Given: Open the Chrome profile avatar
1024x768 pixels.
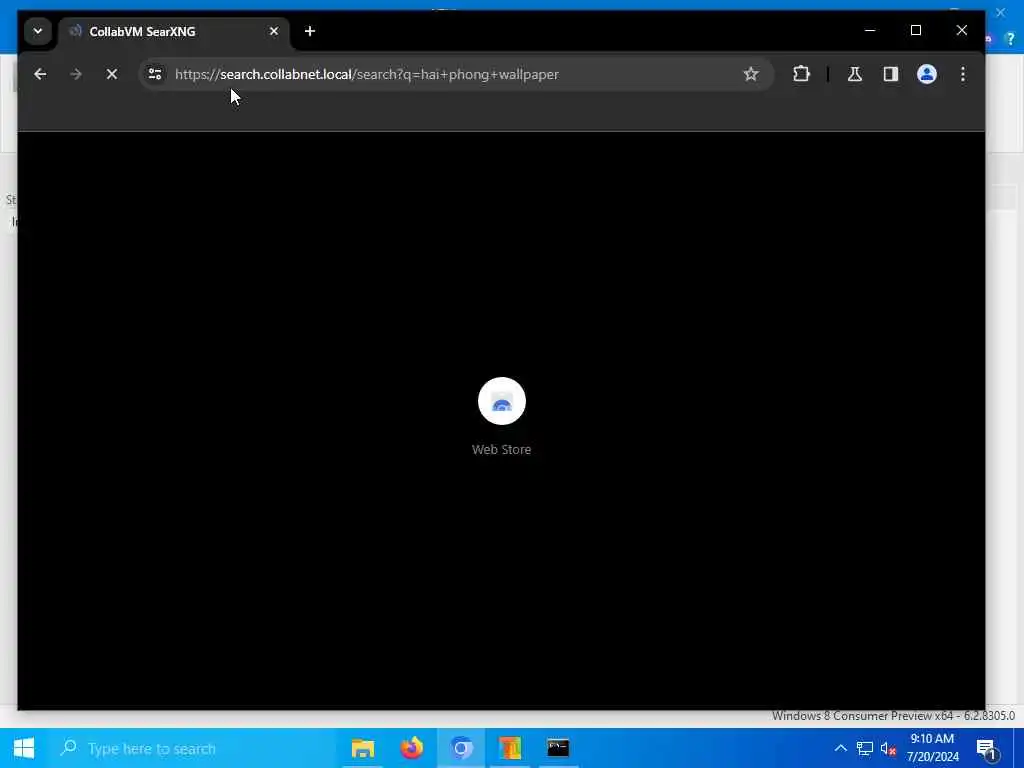Looking at the screenshot, I should [x=927, y=74].
